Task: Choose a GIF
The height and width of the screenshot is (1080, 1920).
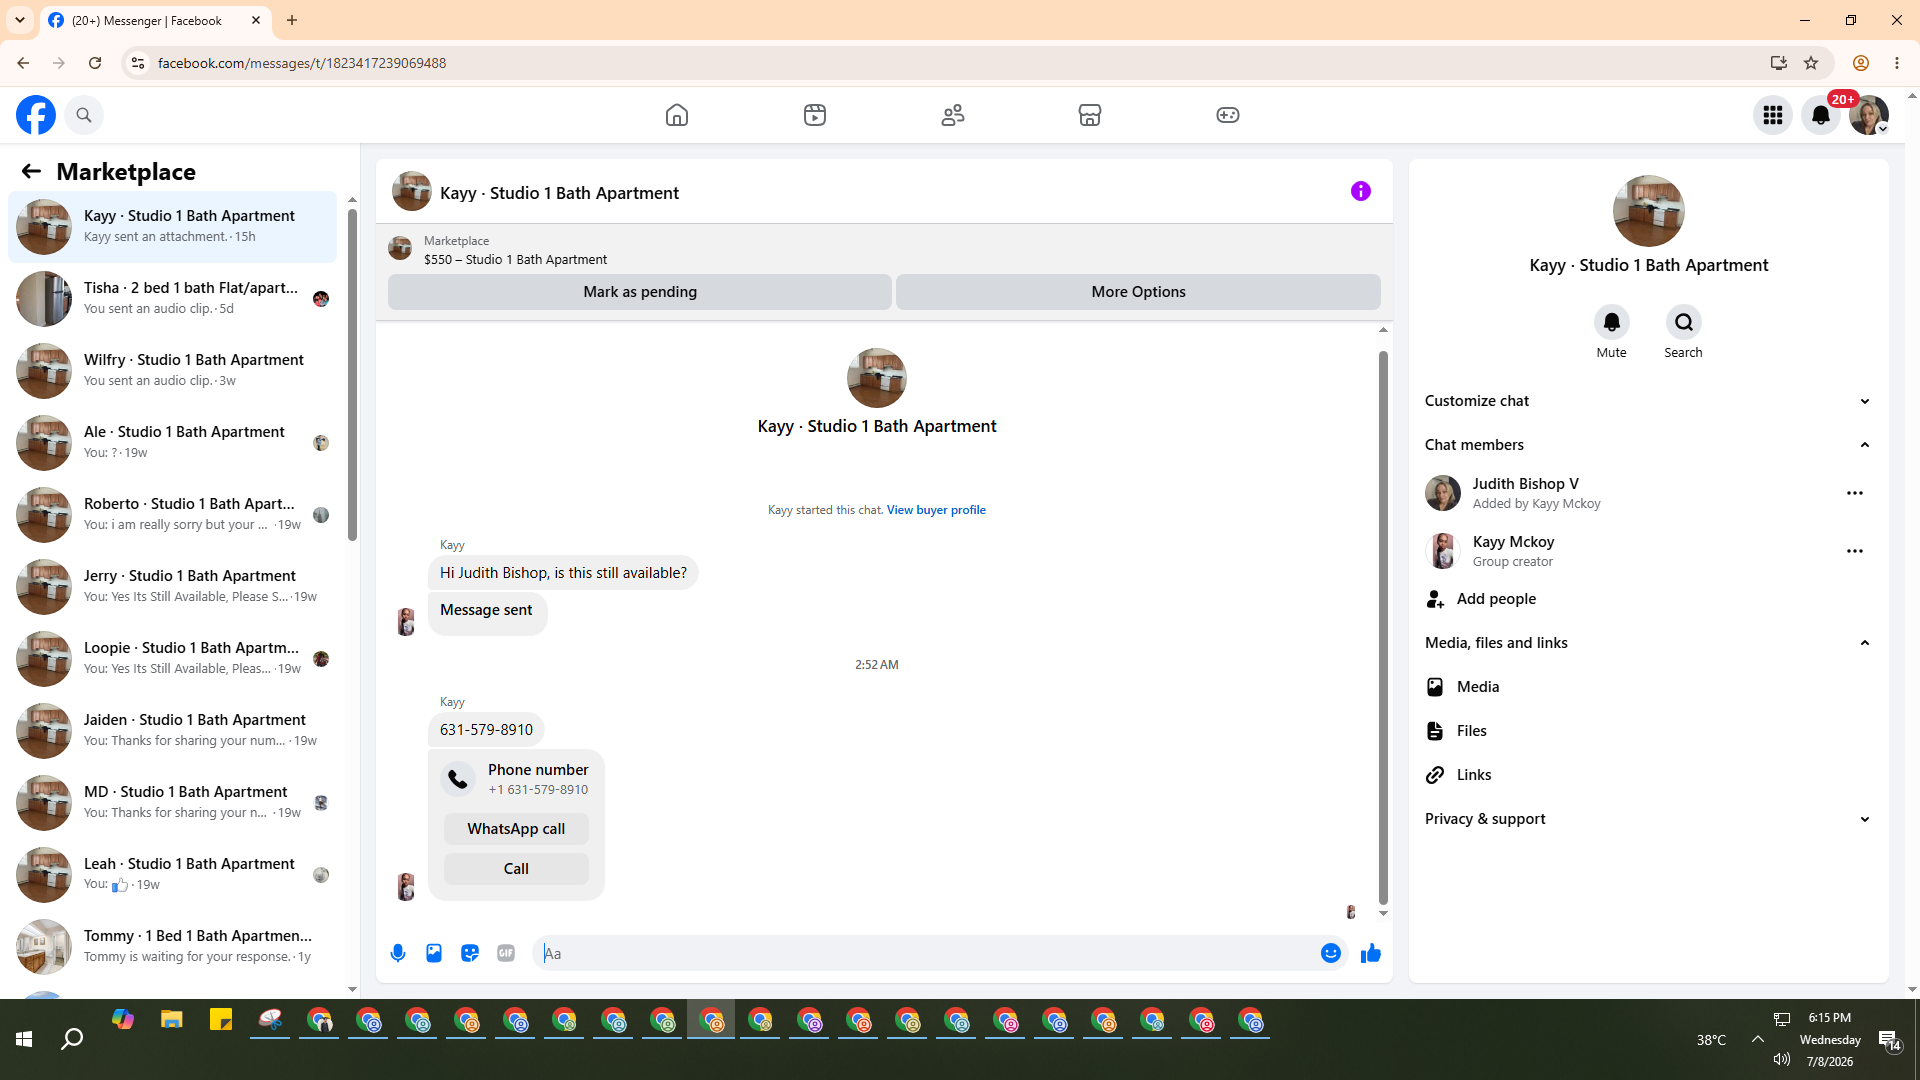Action: click(506, 953)
